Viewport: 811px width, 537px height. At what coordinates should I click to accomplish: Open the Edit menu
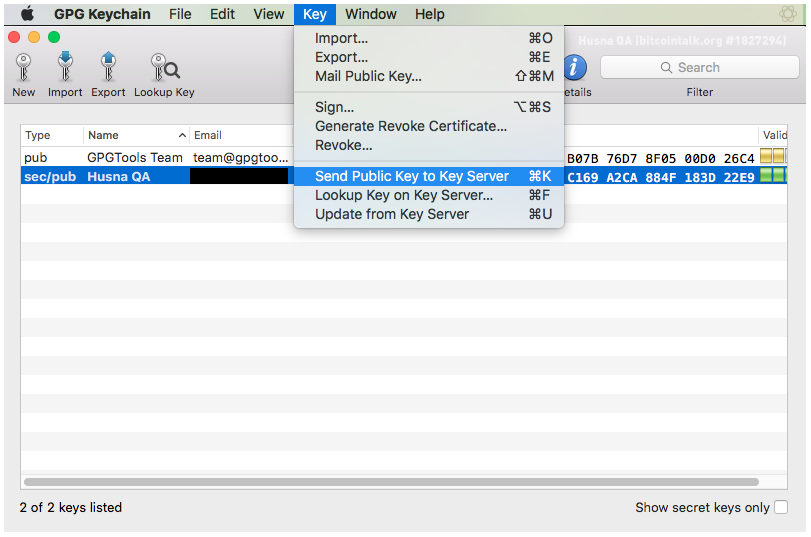coord(222,14)
